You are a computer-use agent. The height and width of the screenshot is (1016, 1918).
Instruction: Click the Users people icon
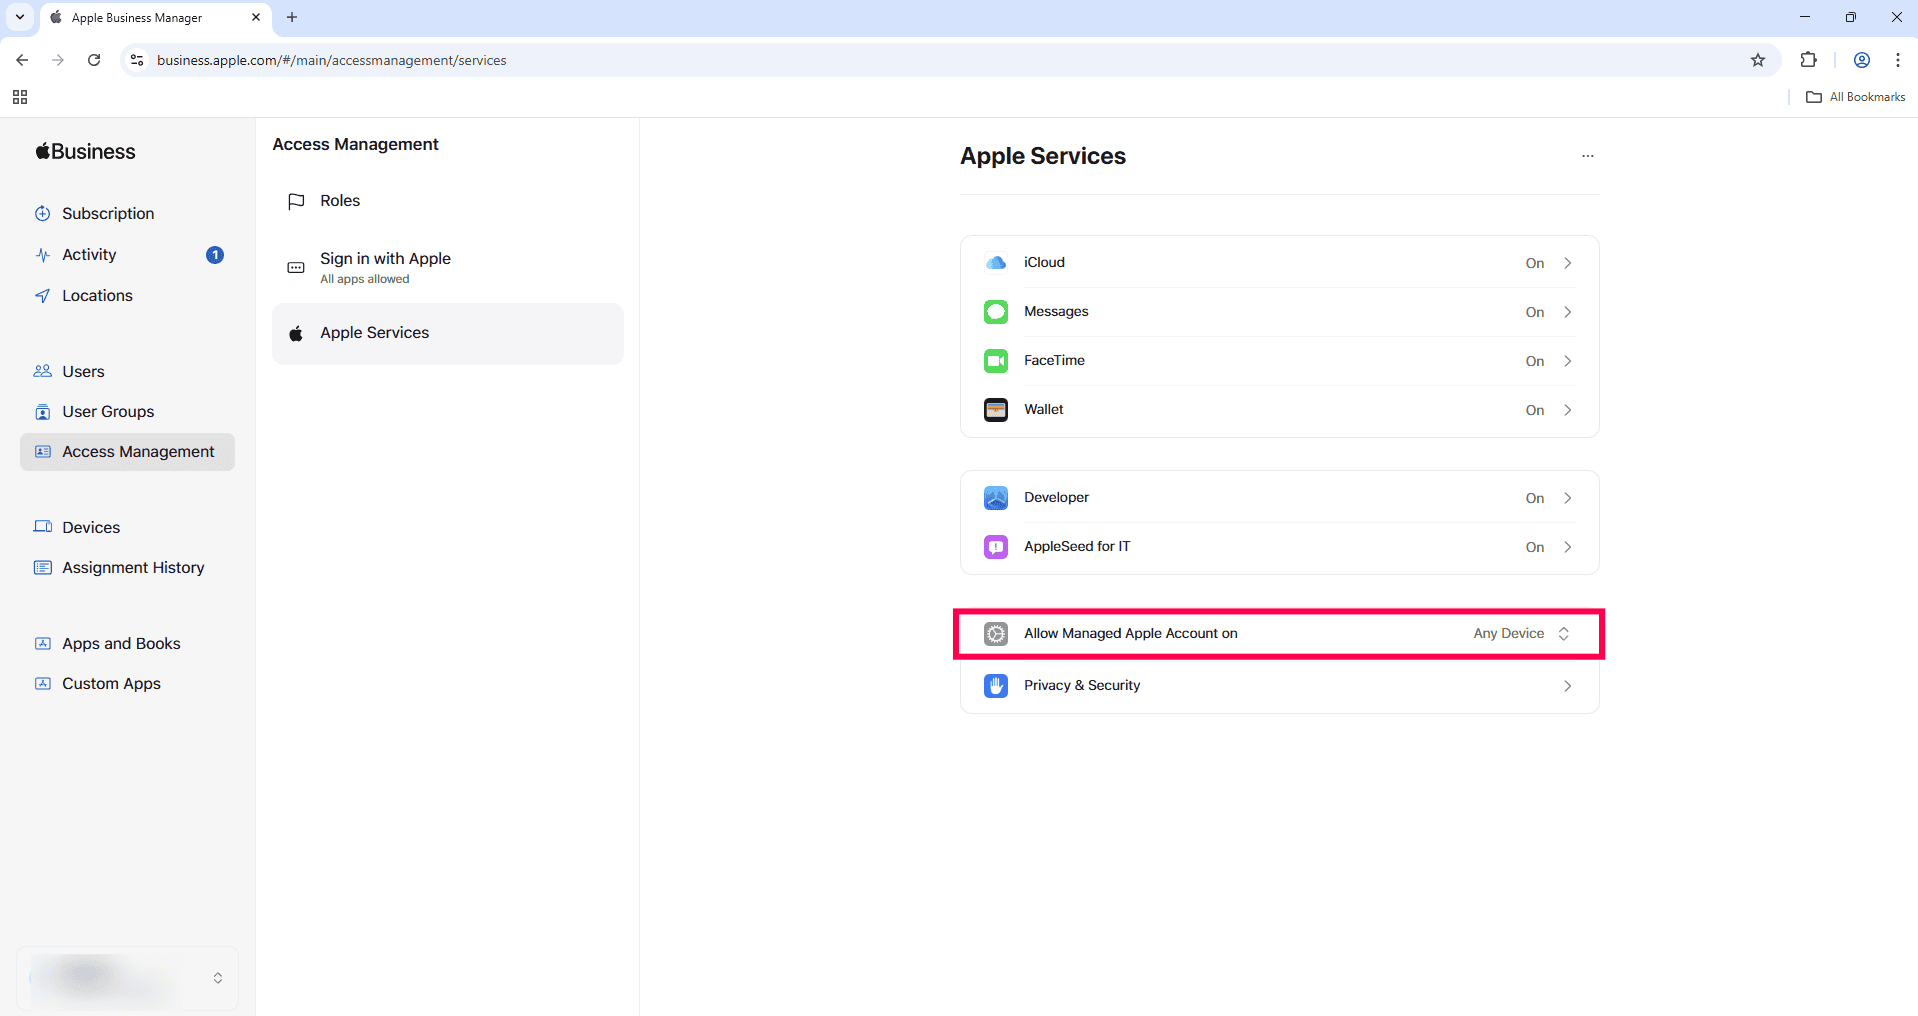(x=42, y=371)
